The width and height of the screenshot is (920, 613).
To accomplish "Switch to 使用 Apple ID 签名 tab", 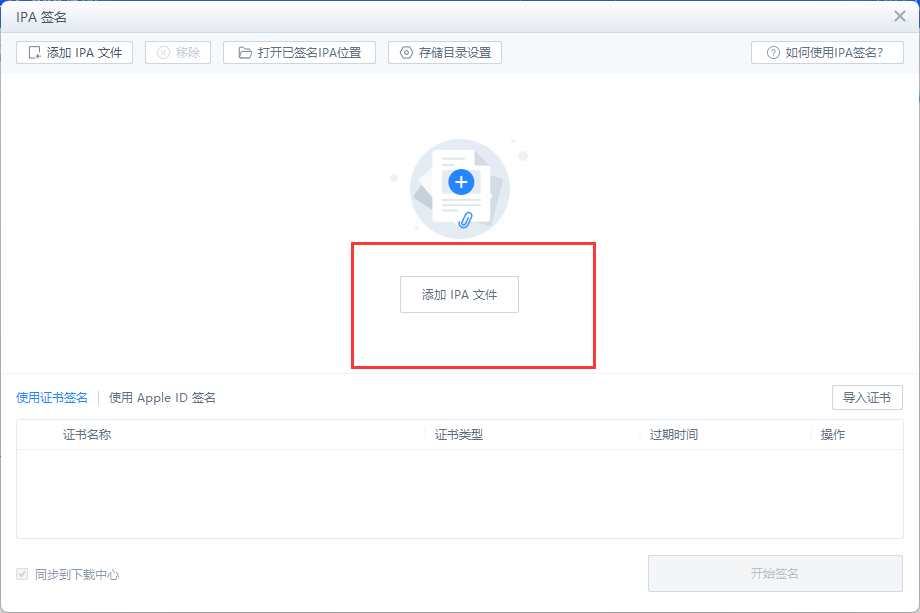I will click(163, 398).
